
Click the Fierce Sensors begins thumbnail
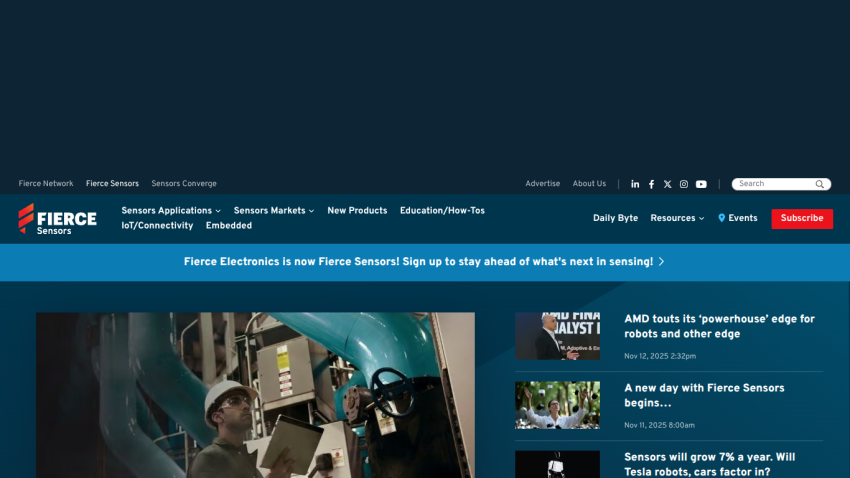tap(557, 405)
